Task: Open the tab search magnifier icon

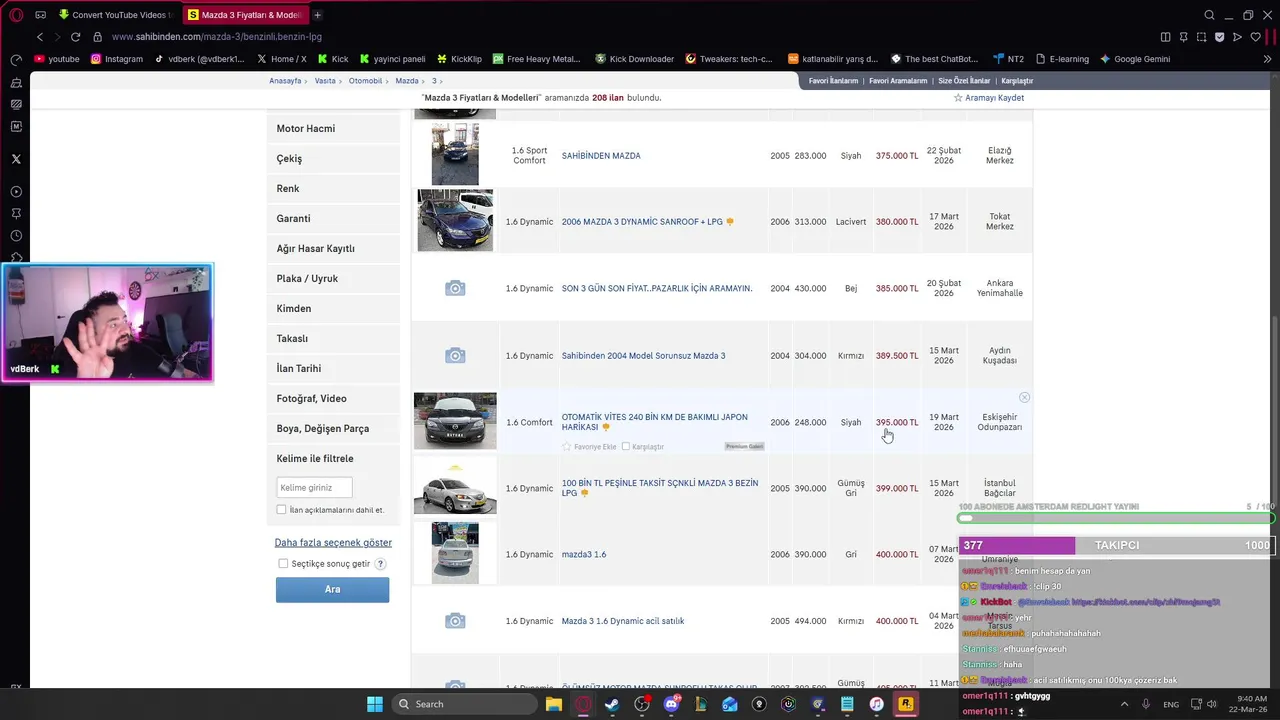Action: pyautogui.click(x=1210, y=15)
